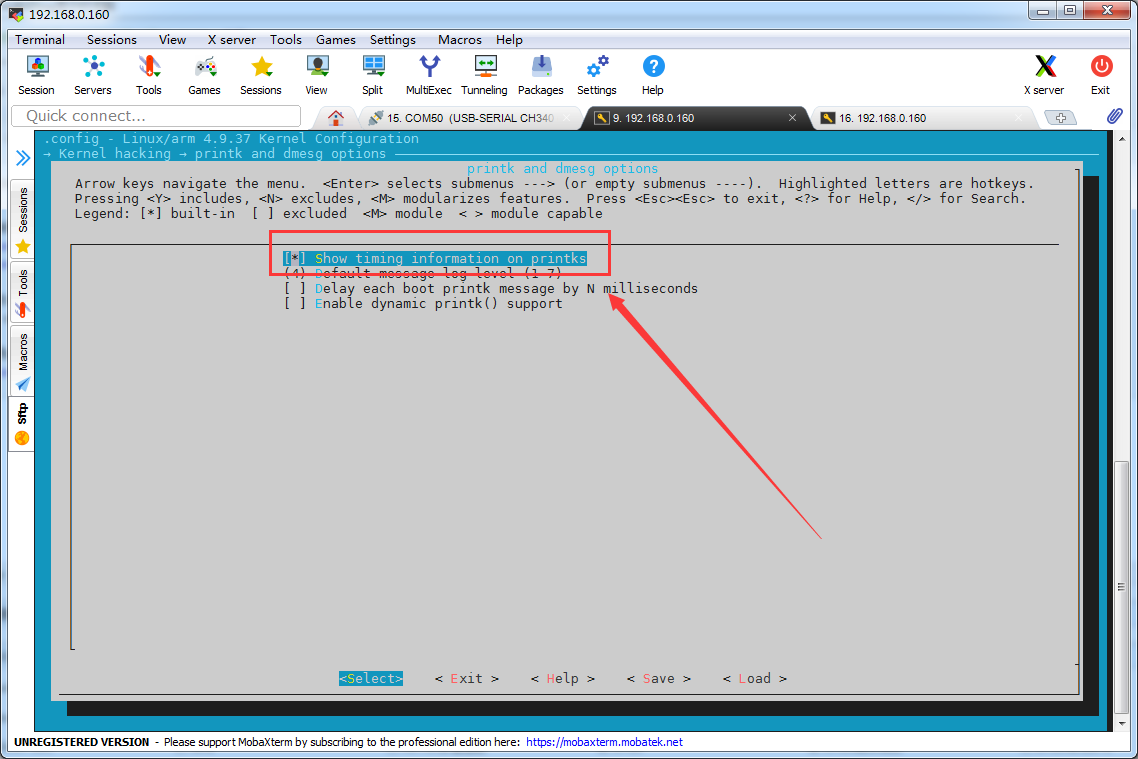Open the Settings gear toolbar icon

click(597, 75)
